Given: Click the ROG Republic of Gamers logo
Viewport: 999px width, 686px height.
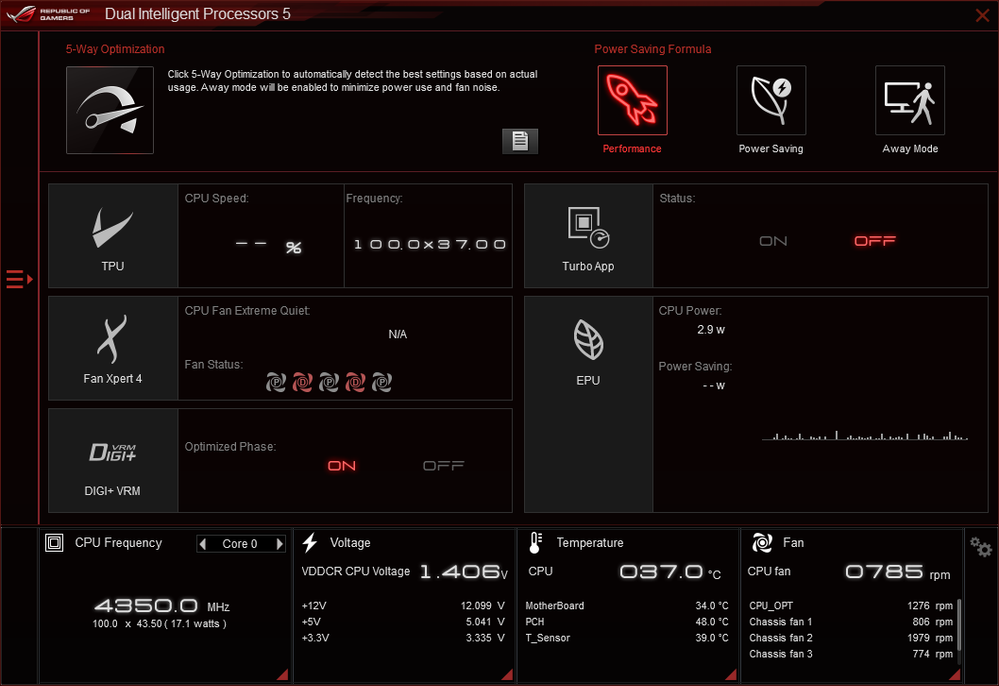Looking at the screenshot, I should tap(49, 14).
